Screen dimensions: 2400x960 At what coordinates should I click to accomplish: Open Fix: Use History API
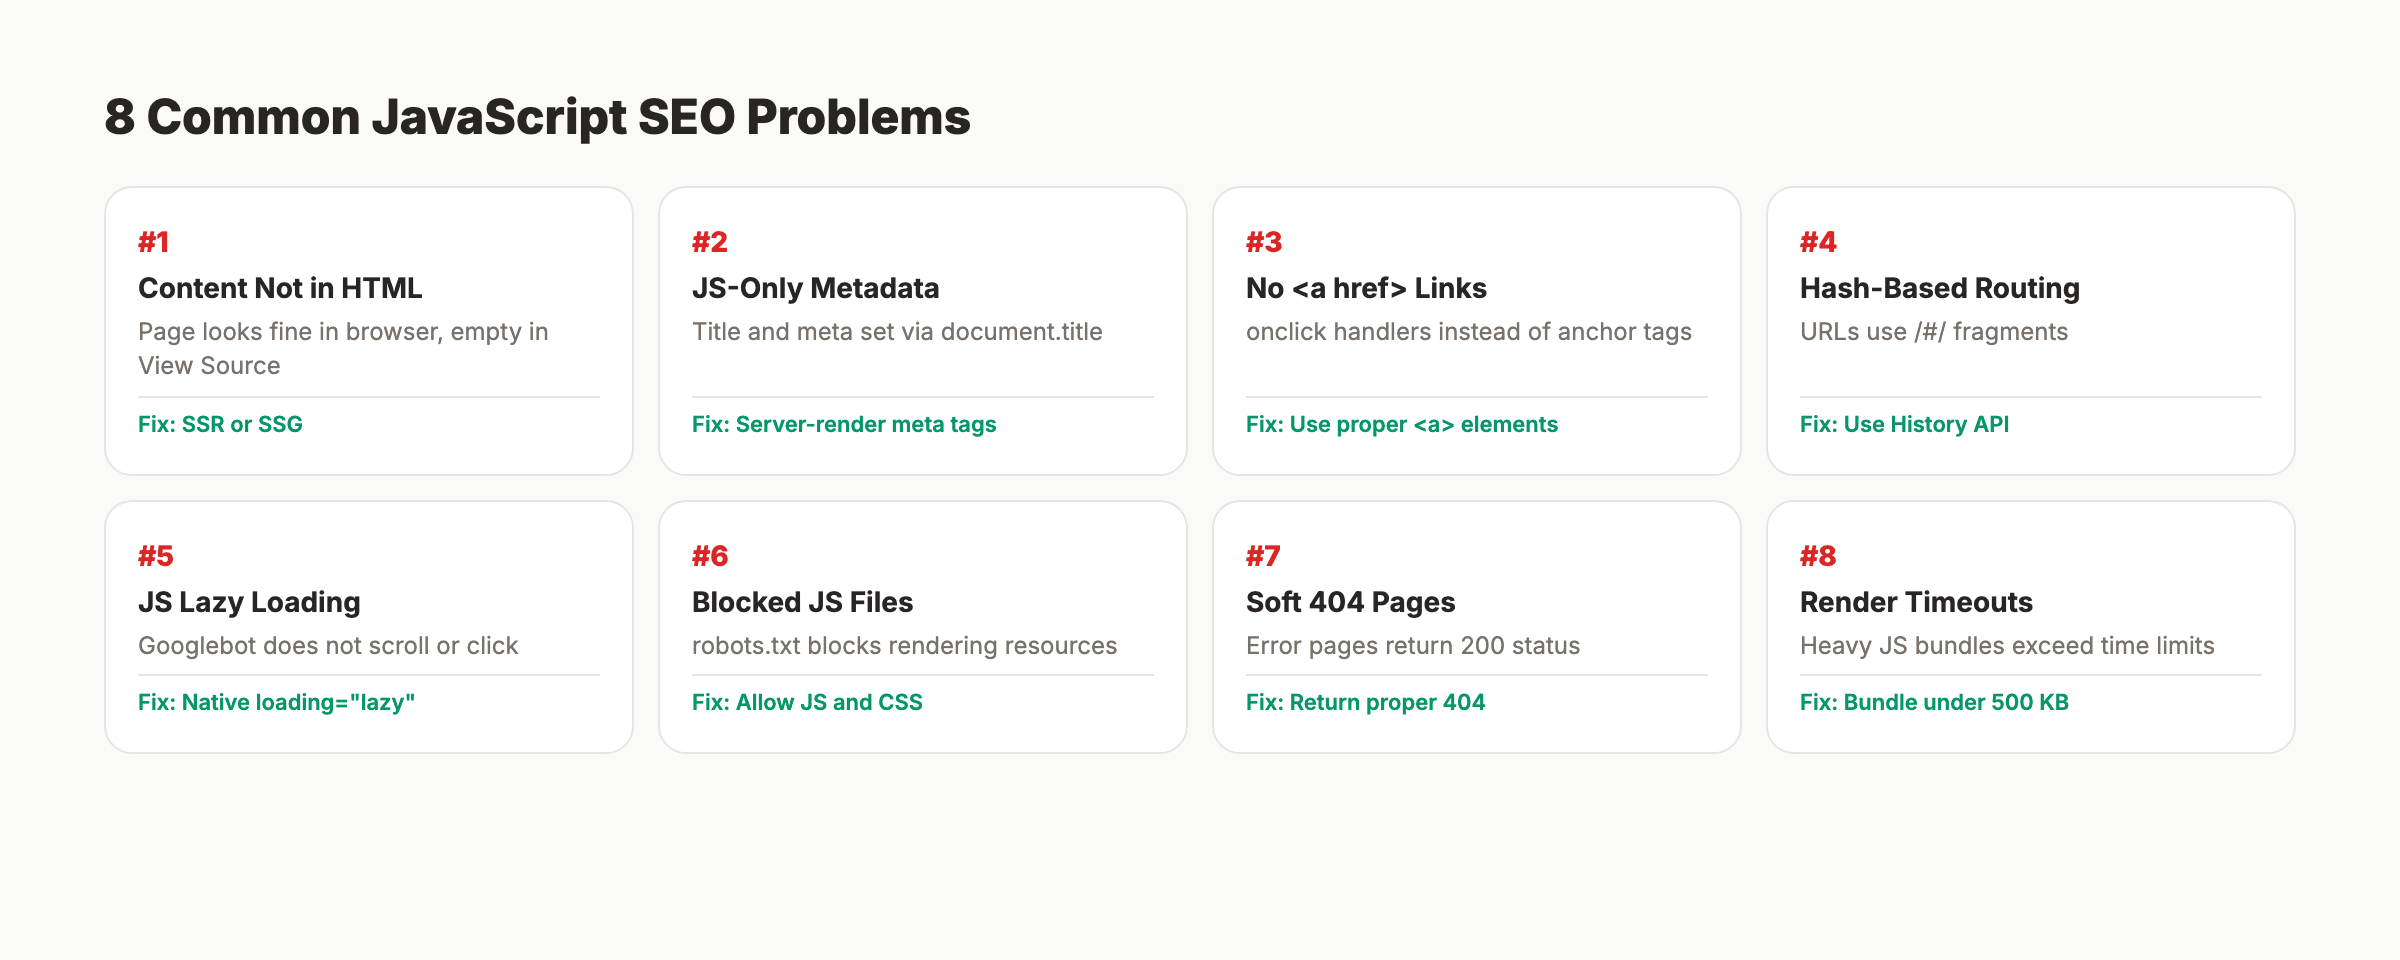click(x=1904, y=424)
